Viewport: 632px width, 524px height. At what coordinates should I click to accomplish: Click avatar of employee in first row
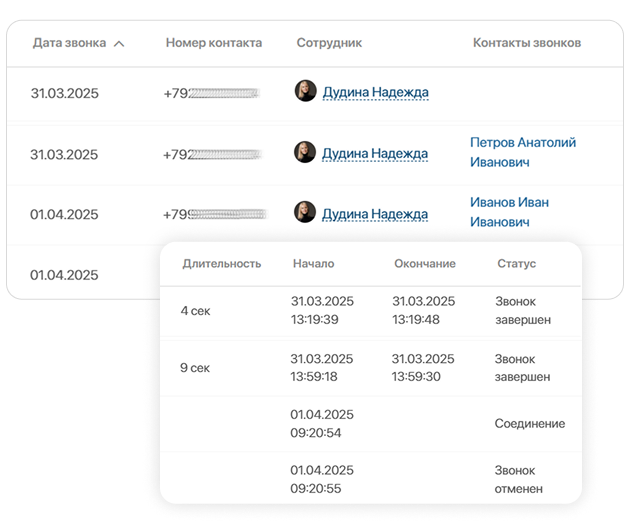tap(306, 91)
